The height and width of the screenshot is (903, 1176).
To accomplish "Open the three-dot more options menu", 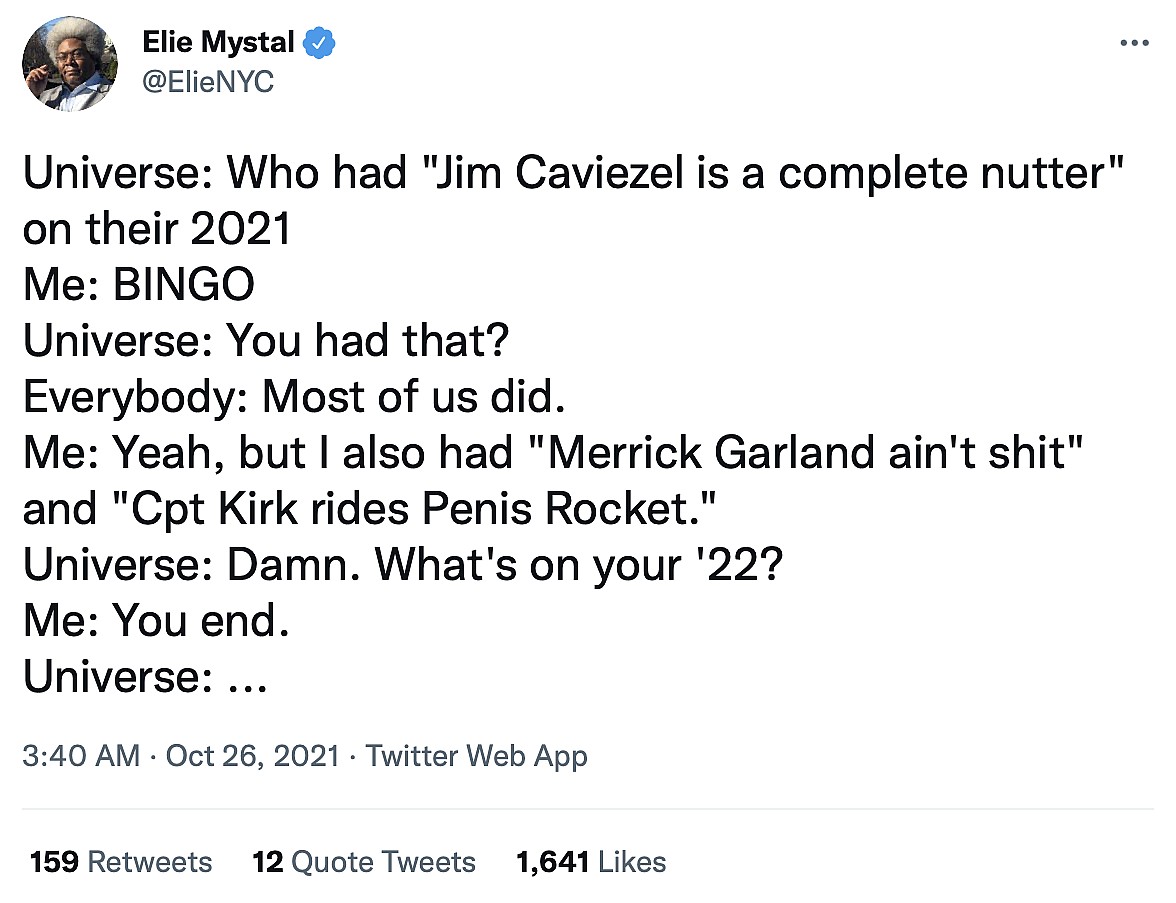I will tap(1135, 43).
